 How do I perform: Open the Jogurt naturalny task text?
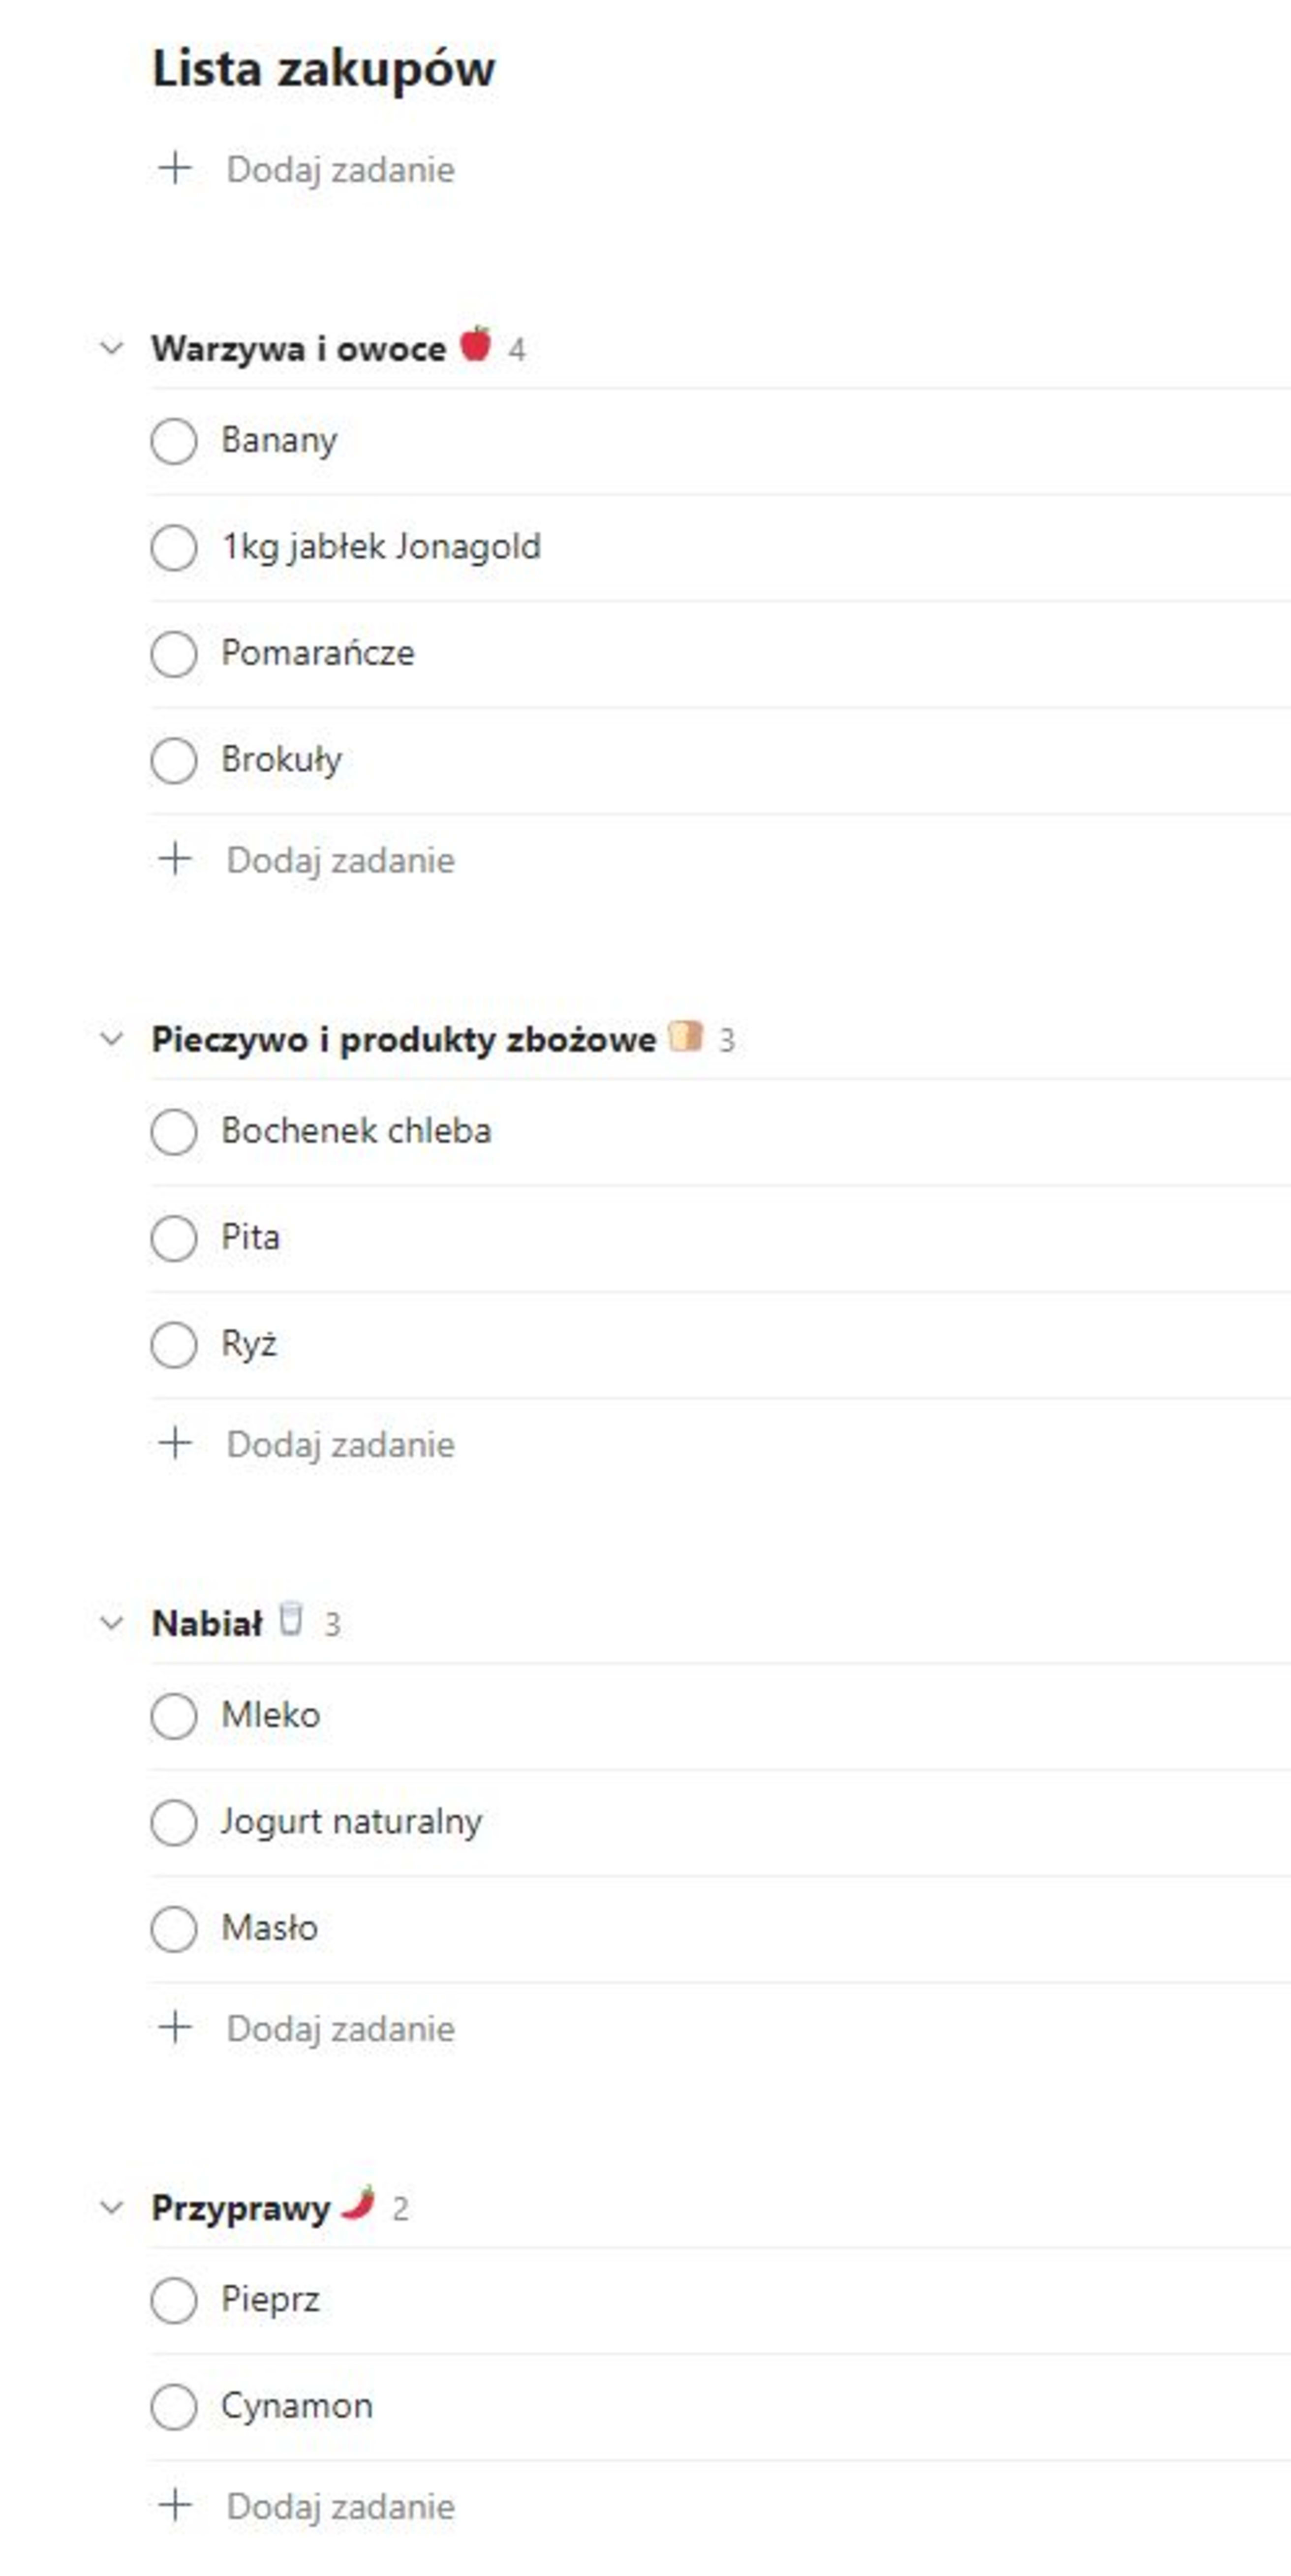(x=351, y=1822)
